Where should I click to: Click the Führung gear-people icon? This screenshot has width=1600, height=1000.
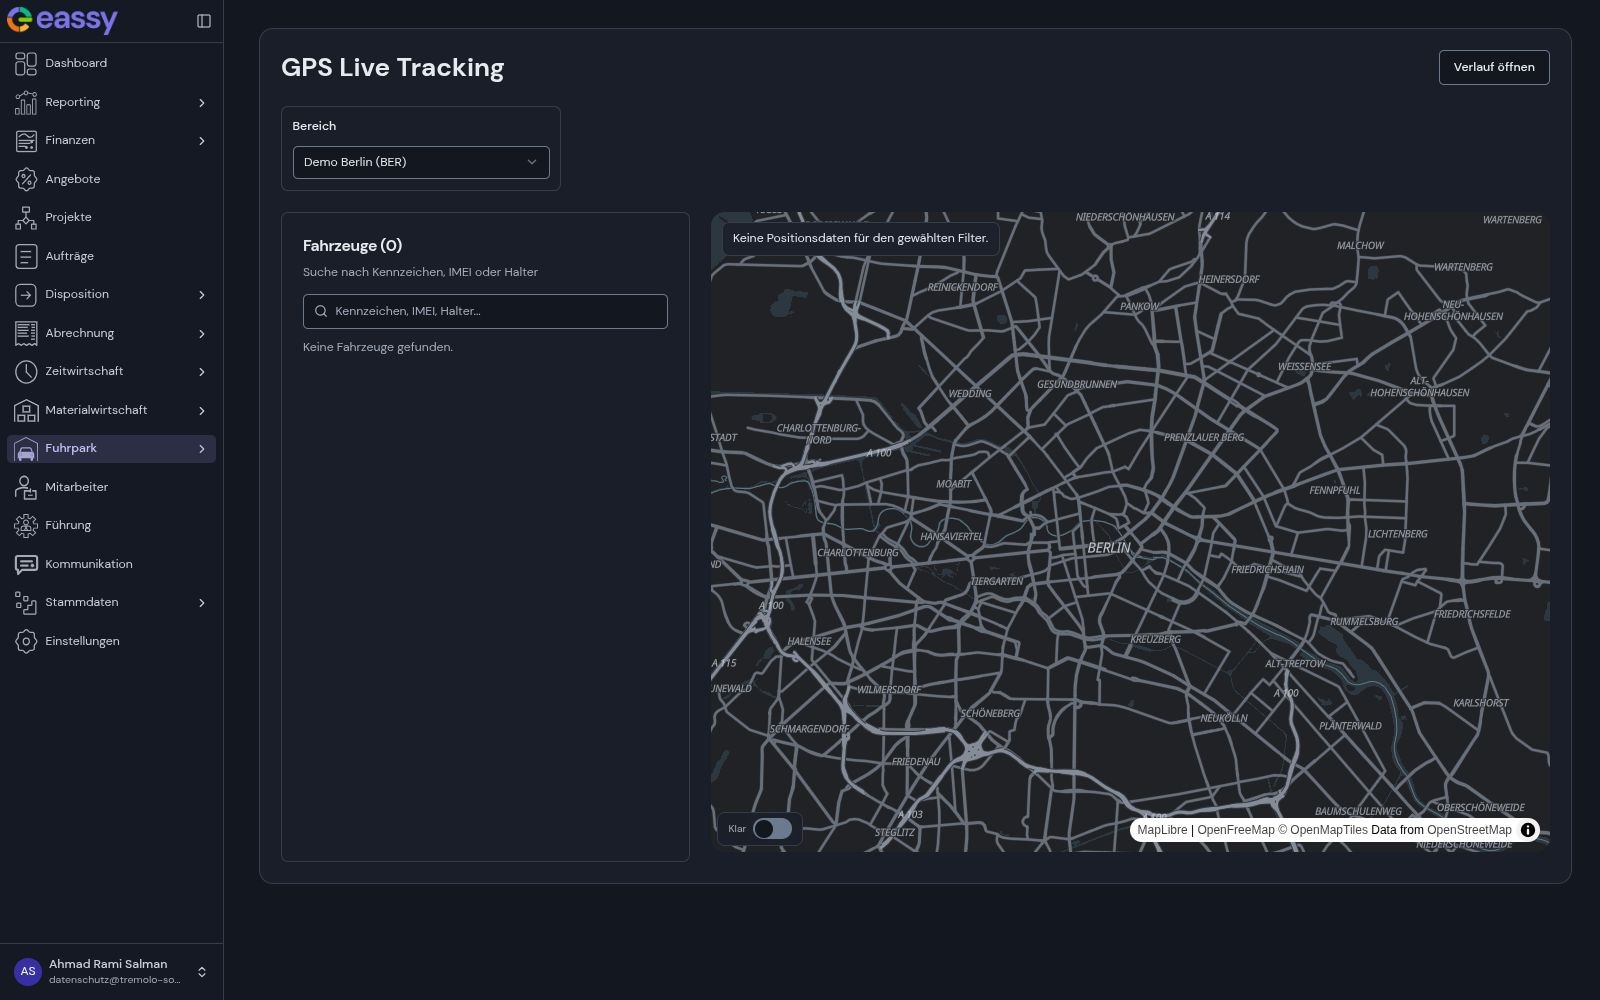tap(26, 525)
